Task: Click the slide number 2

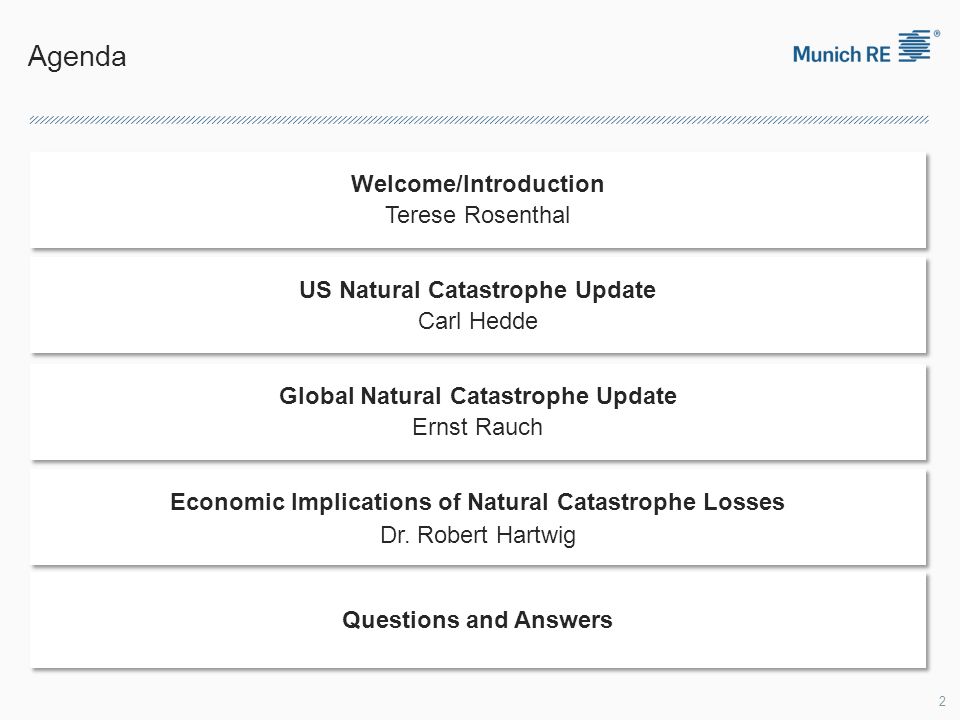Action: point(942,701)
